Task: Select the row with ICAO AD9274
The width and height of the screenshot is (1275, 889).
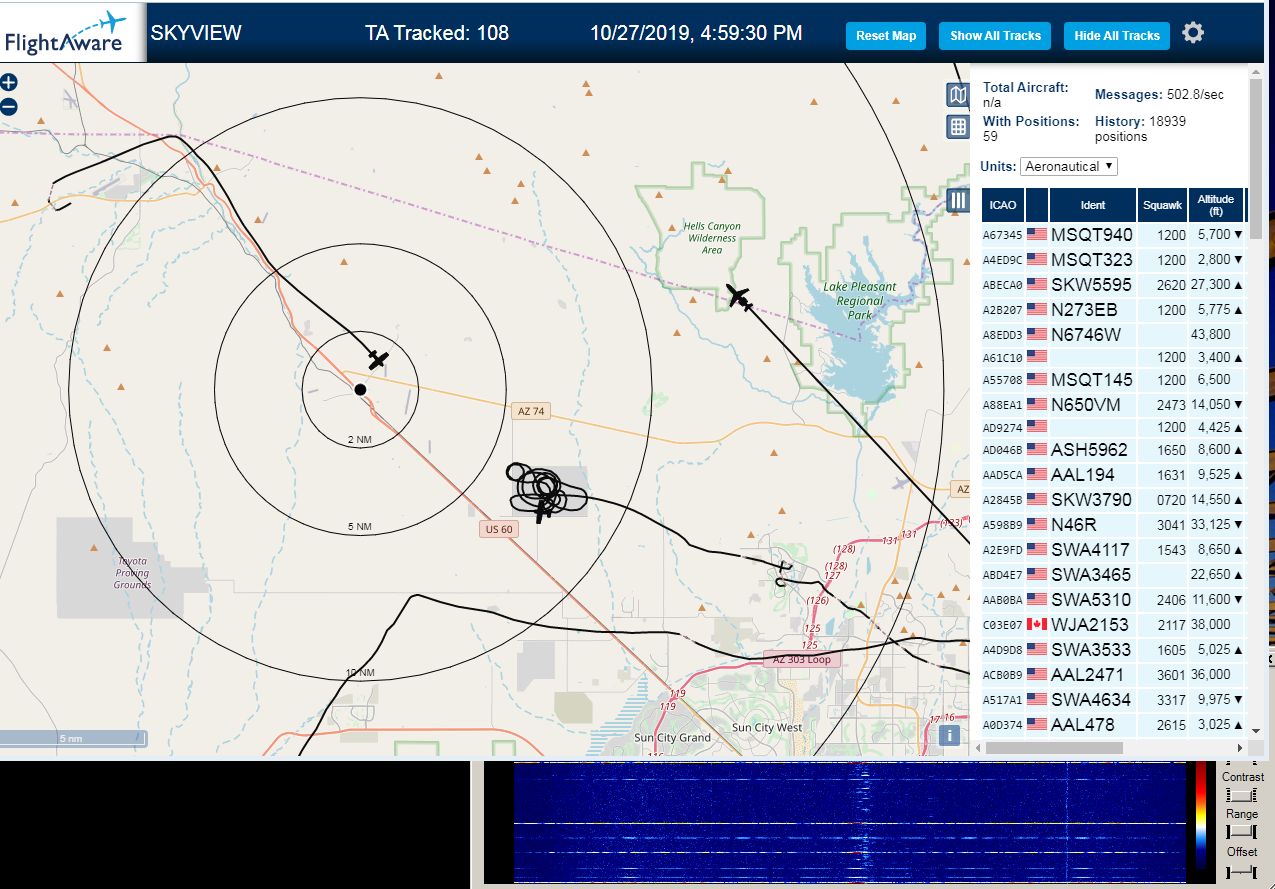Action: coord(1113,427)
